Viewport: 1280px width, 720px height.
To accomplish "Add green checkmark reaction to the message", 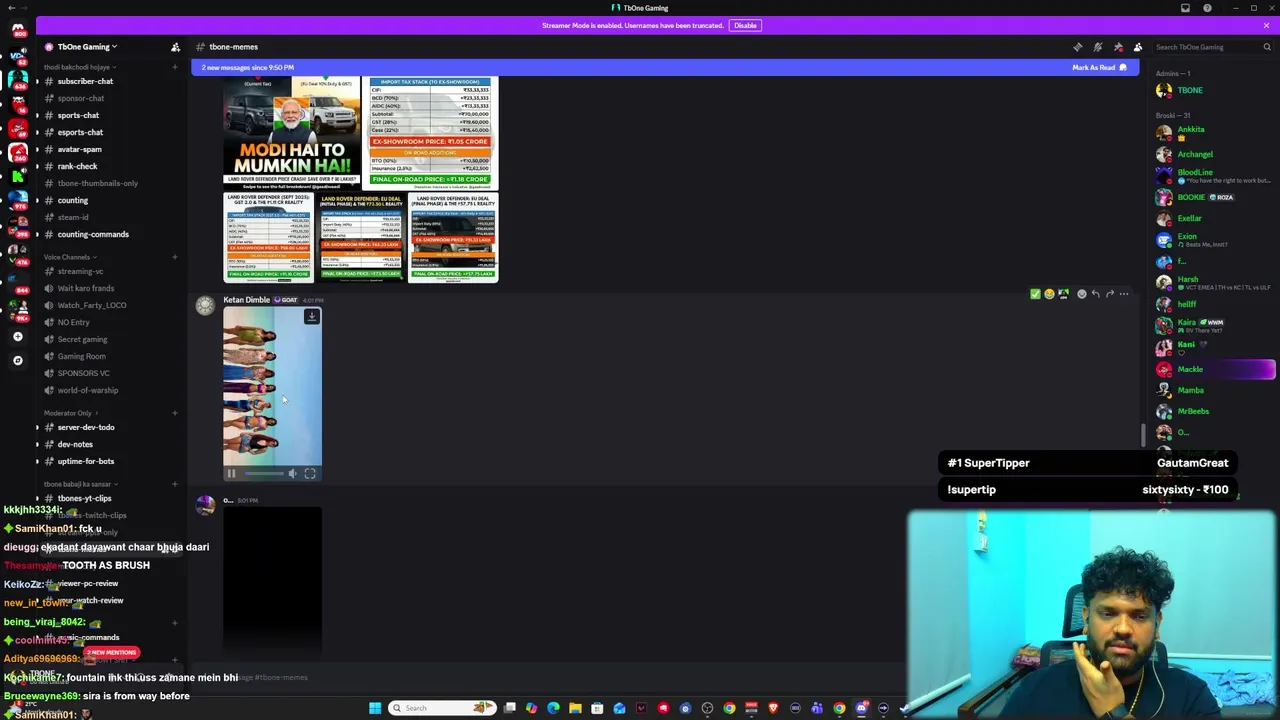I will 1035,294.
